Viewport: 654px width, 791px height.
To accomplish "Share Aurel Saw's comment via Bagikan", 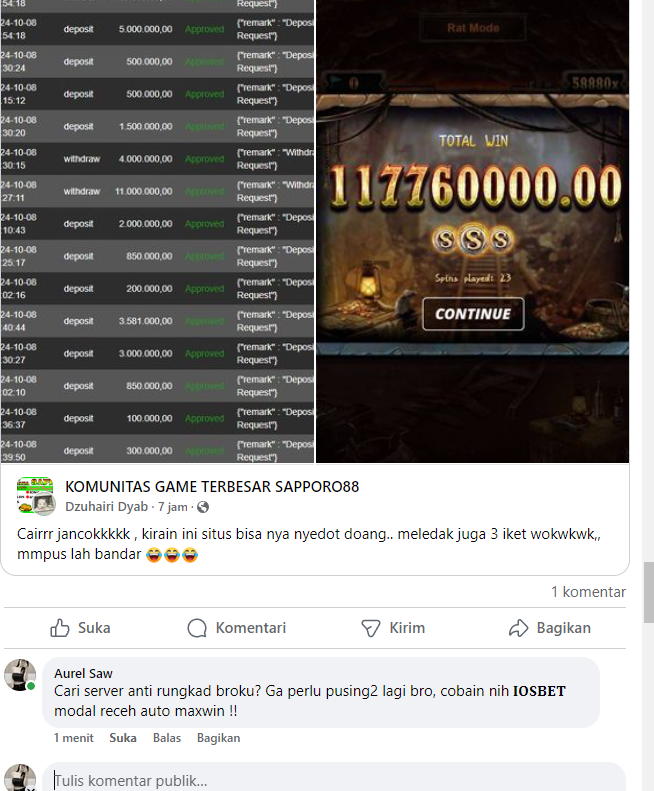I will tap(219, 738).
